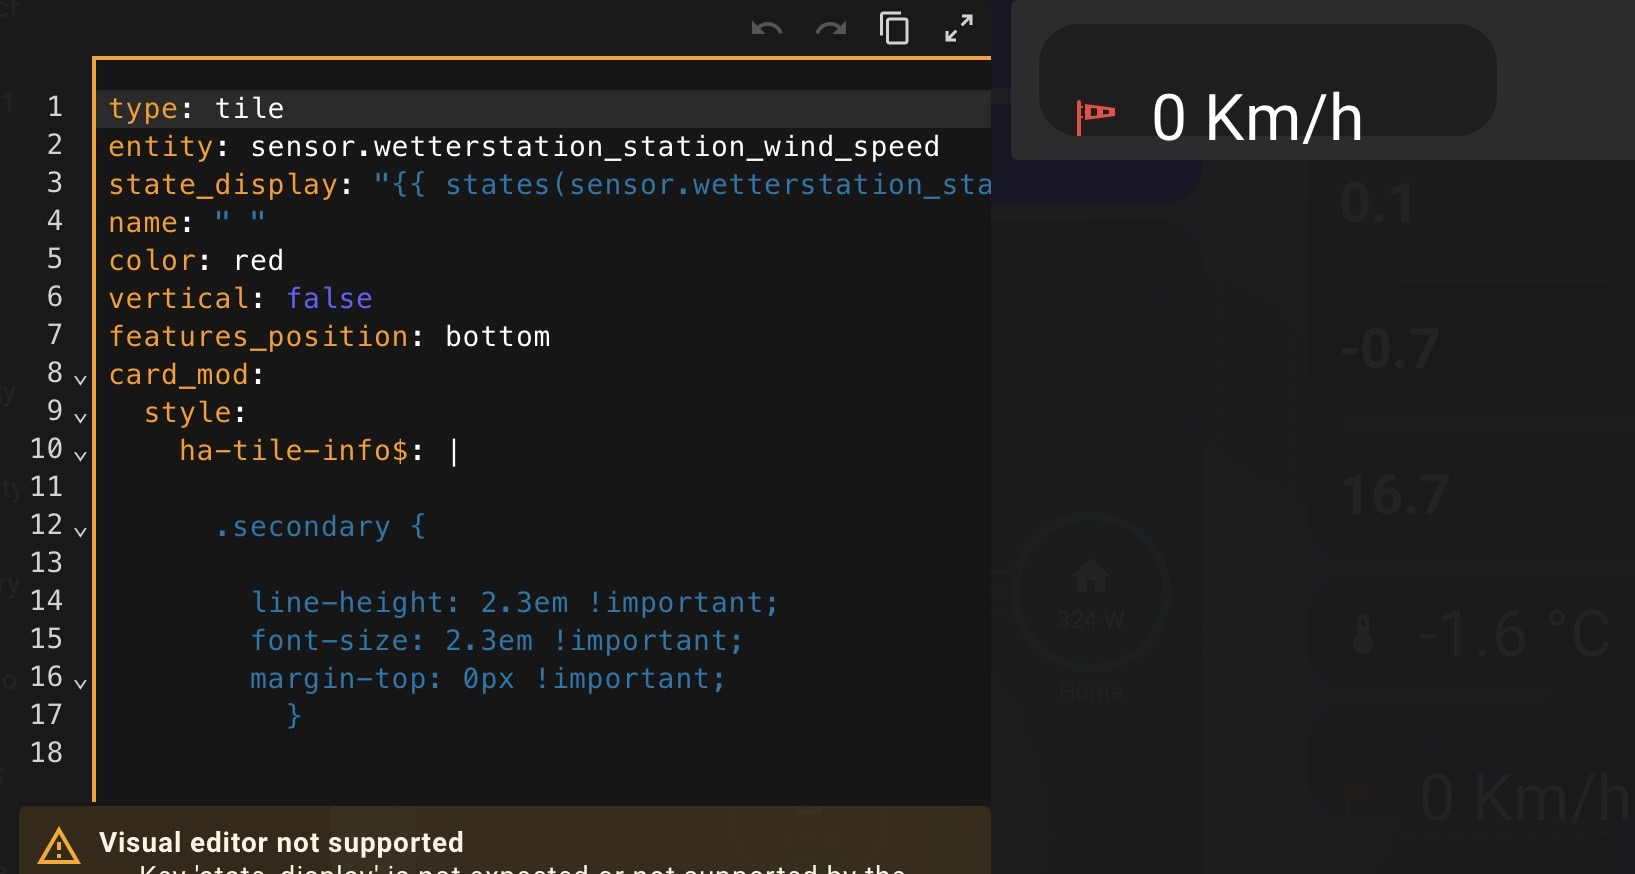
Task: Click the wind speed entity name text
Action: tap(594, 146)
